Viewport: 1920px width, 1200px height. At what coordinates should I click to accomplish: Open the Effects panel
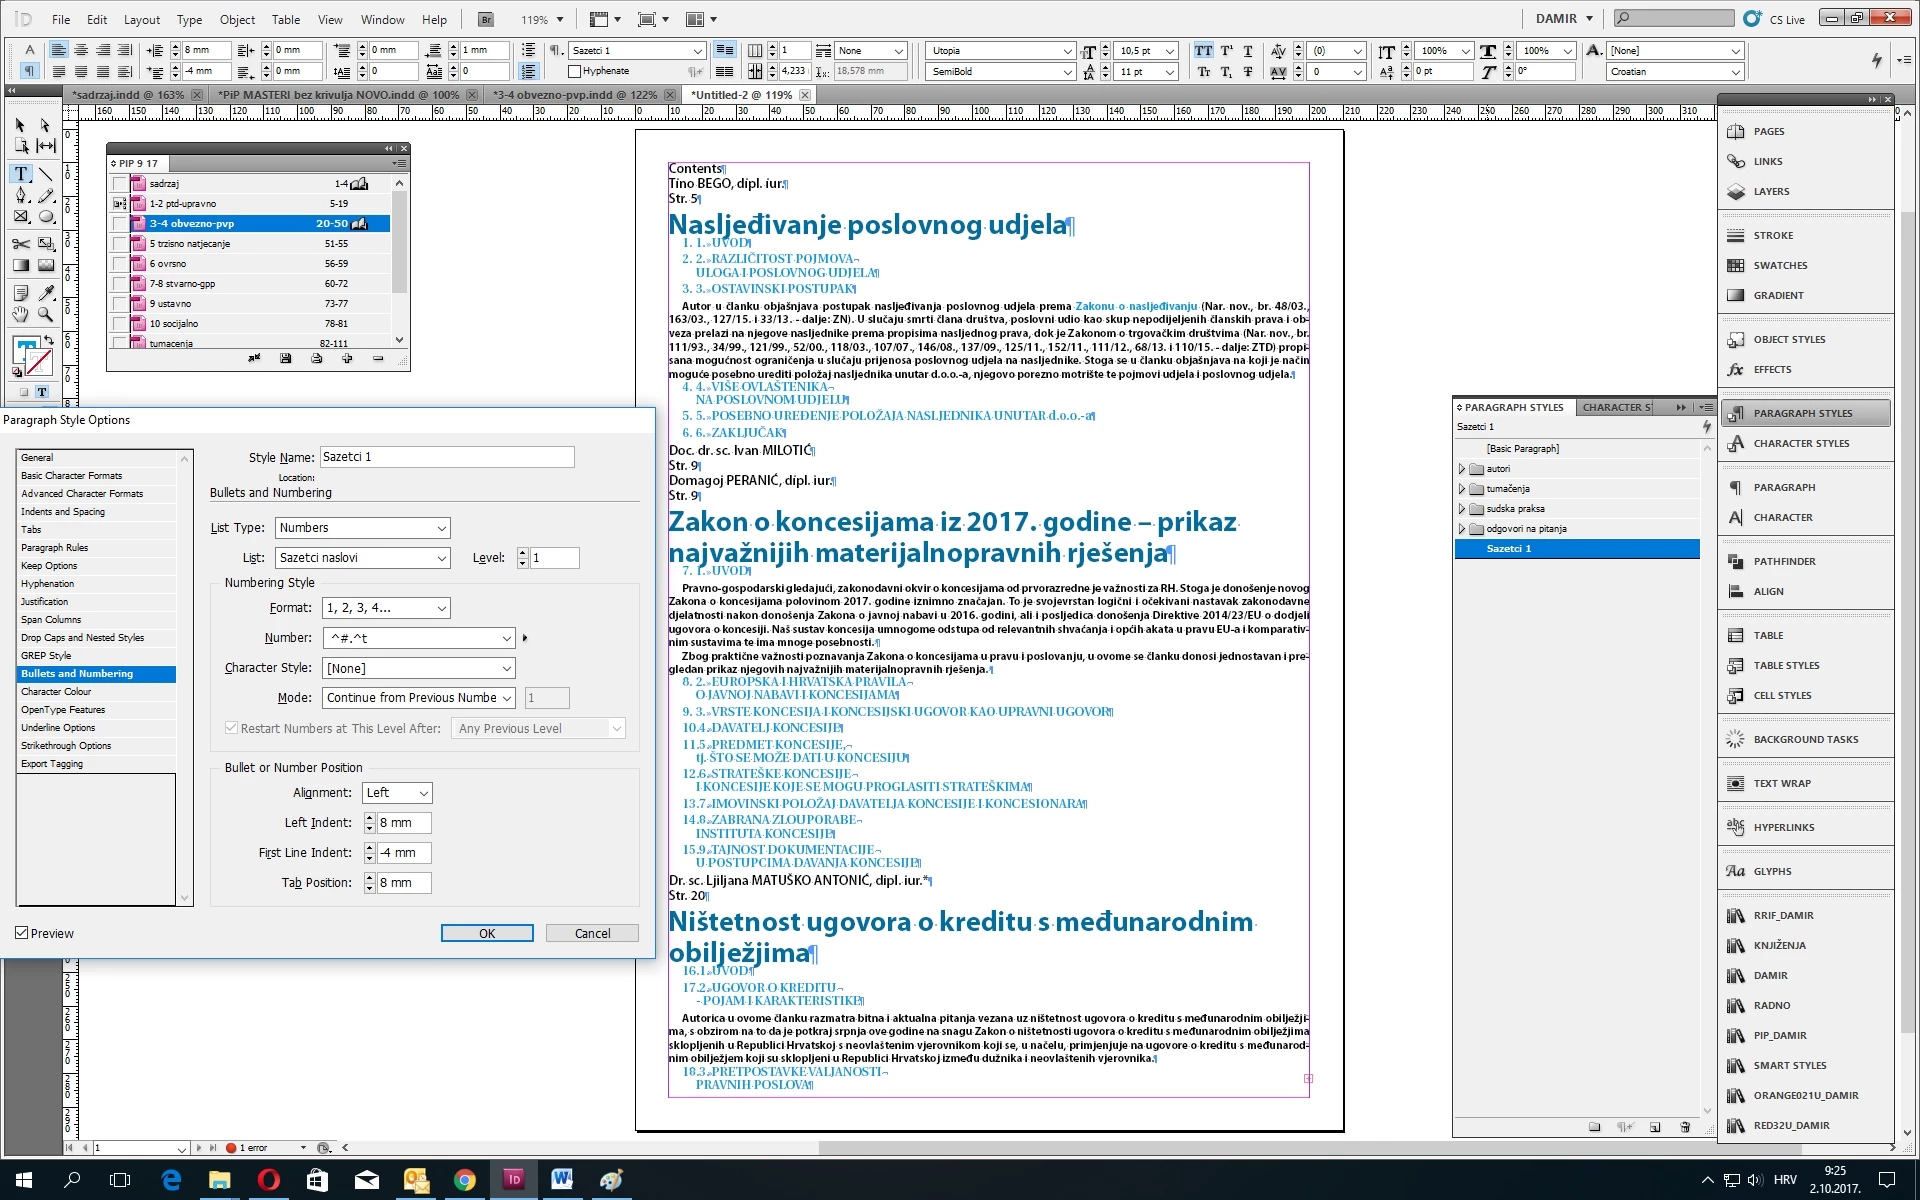point(1771,369)
